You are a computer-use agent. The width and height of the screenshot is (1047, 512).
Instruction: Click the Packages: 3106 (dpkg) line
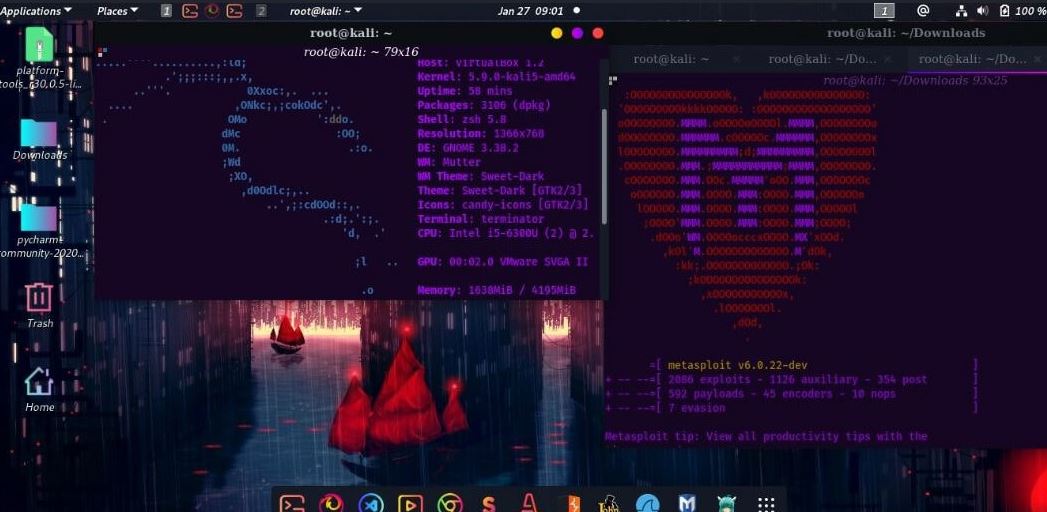[484, 105]
